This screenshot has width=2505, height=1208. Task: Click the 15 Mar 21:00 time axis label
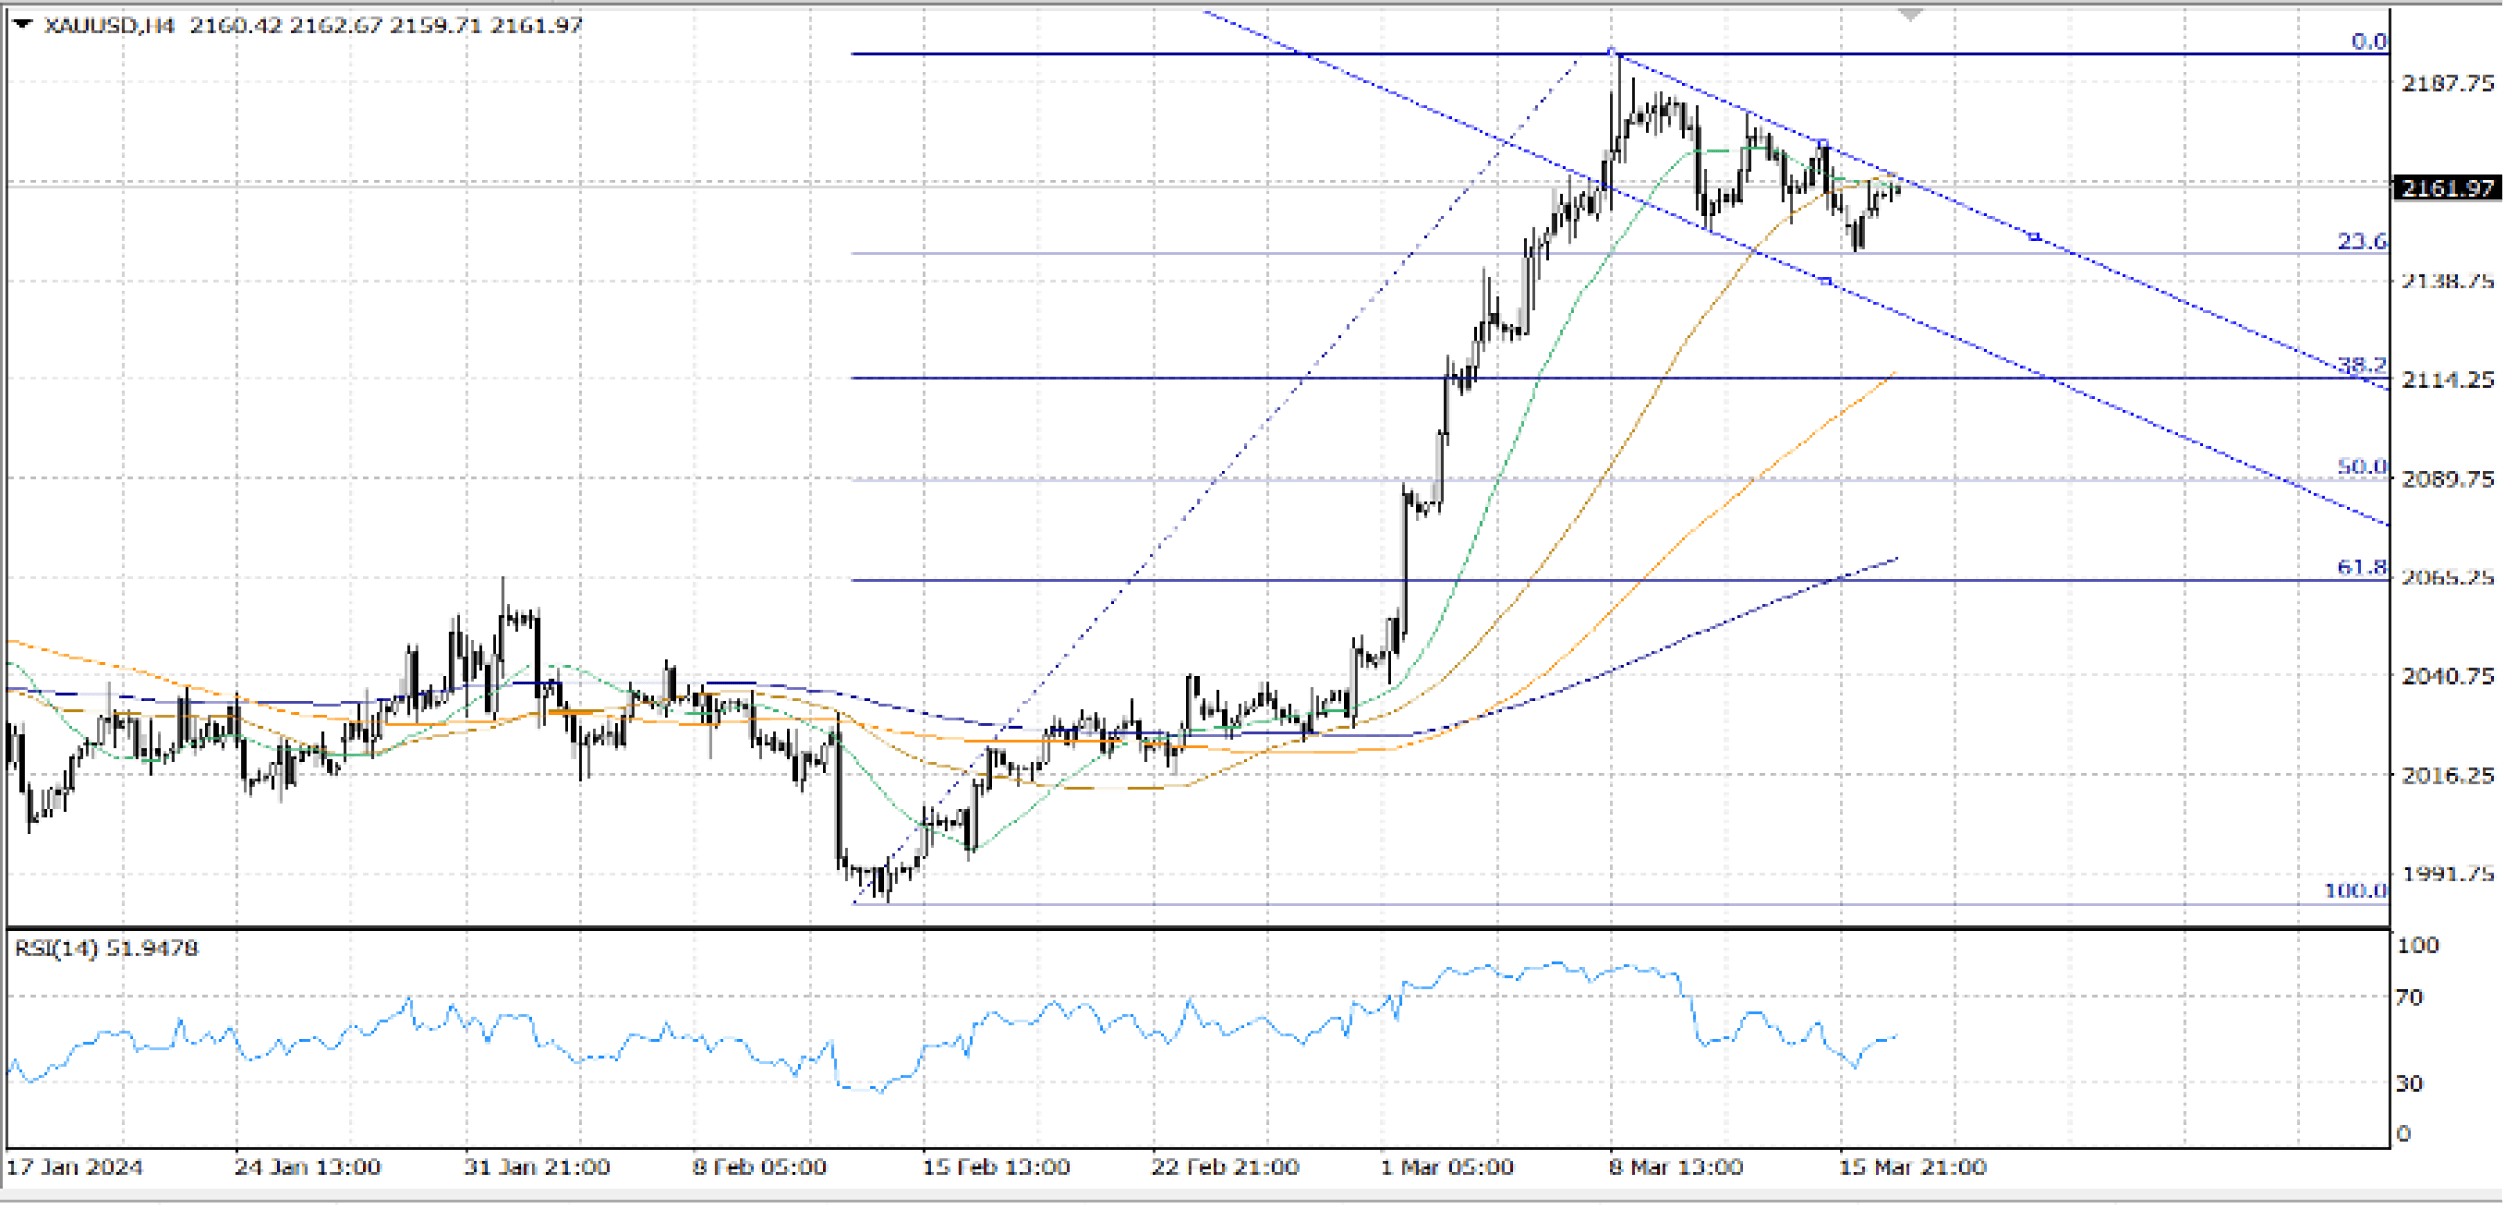[x=1912, y=1167]
